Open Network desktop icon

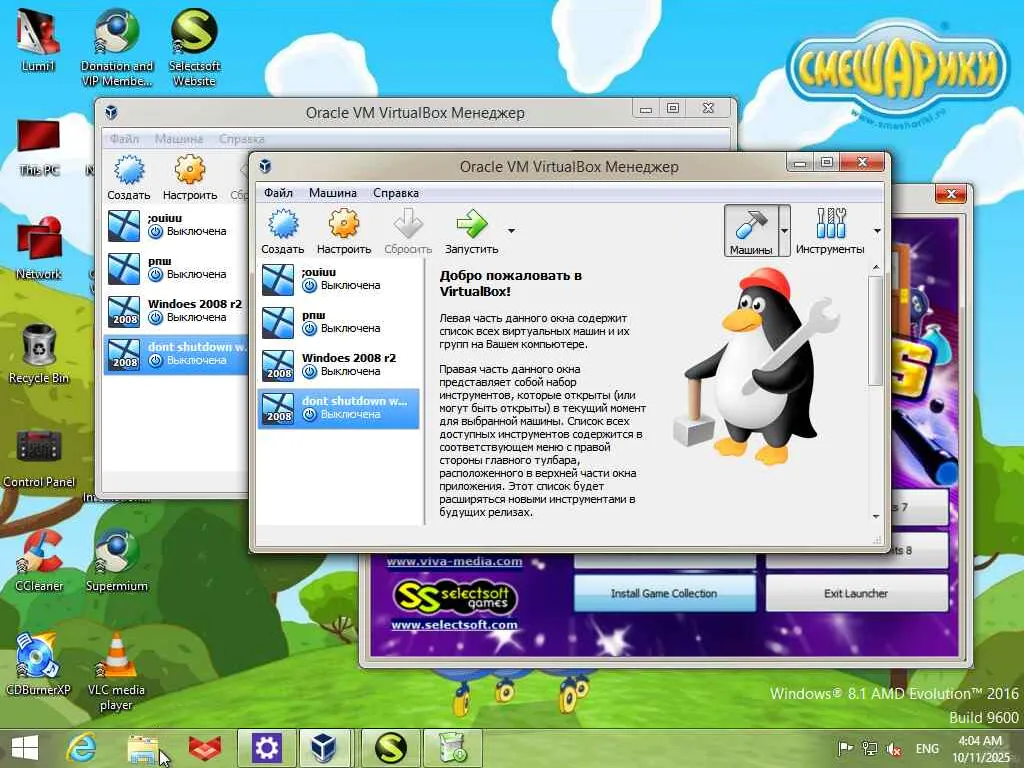click(x=39, y=248)
